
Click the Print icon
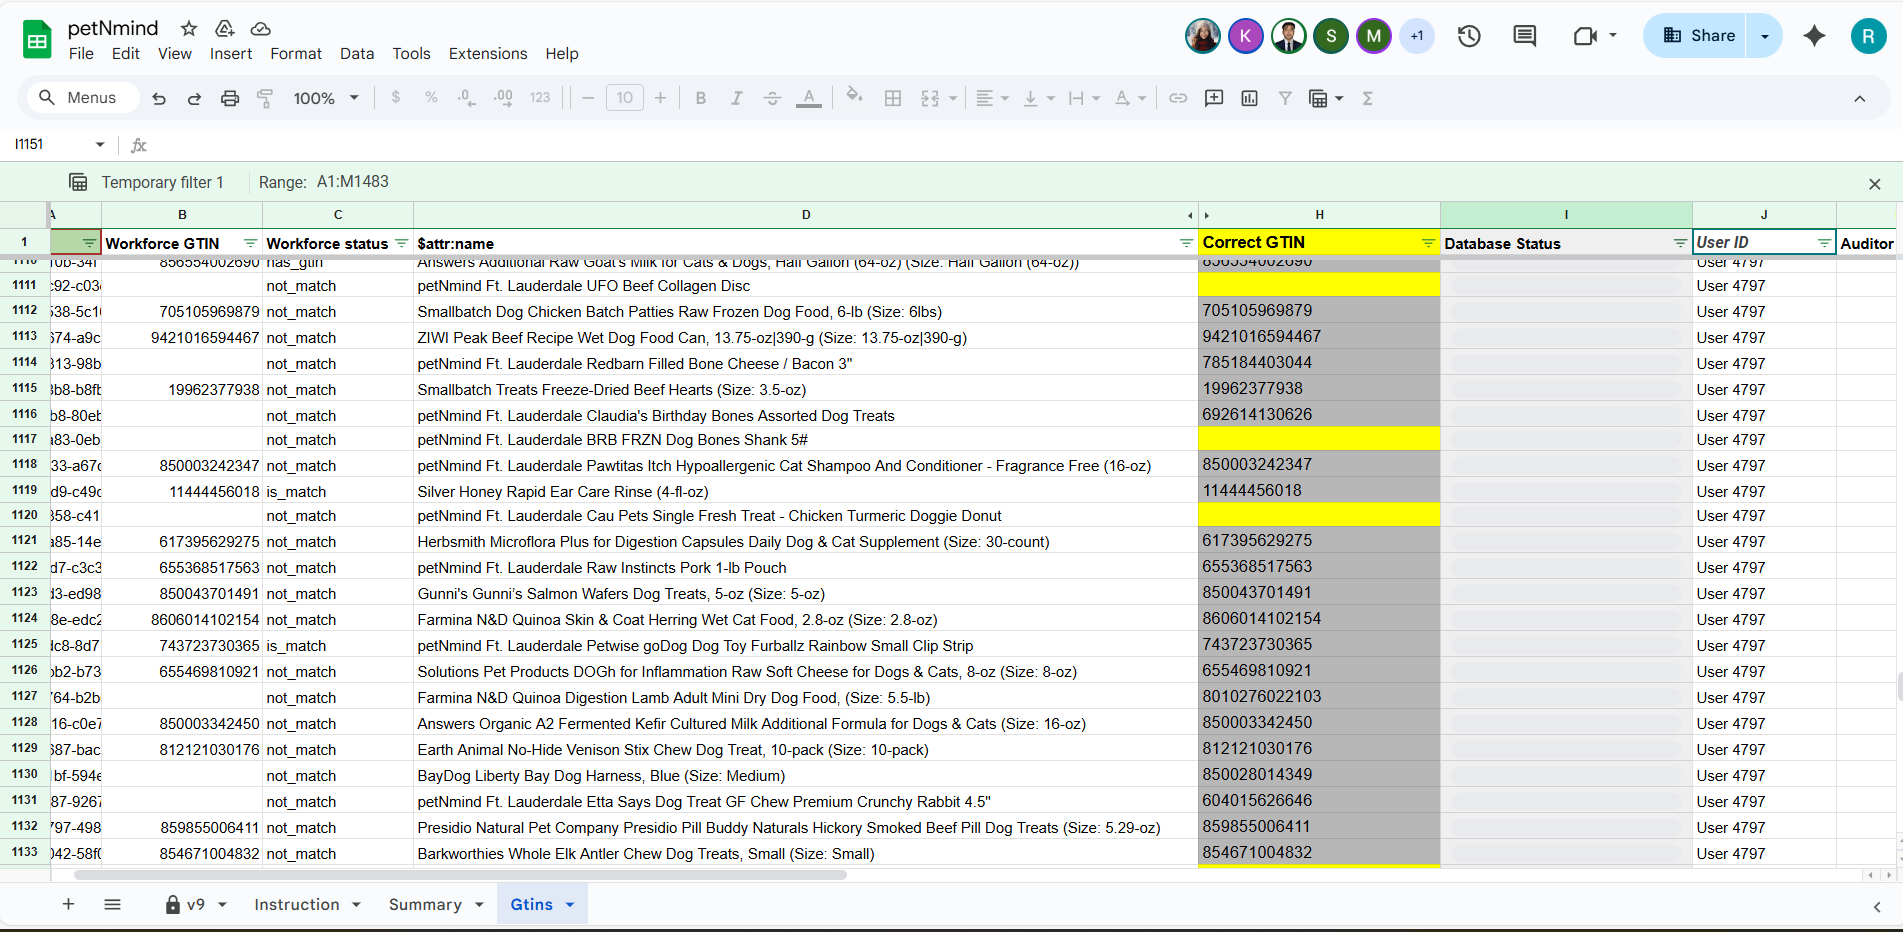[x=230, y=98]
